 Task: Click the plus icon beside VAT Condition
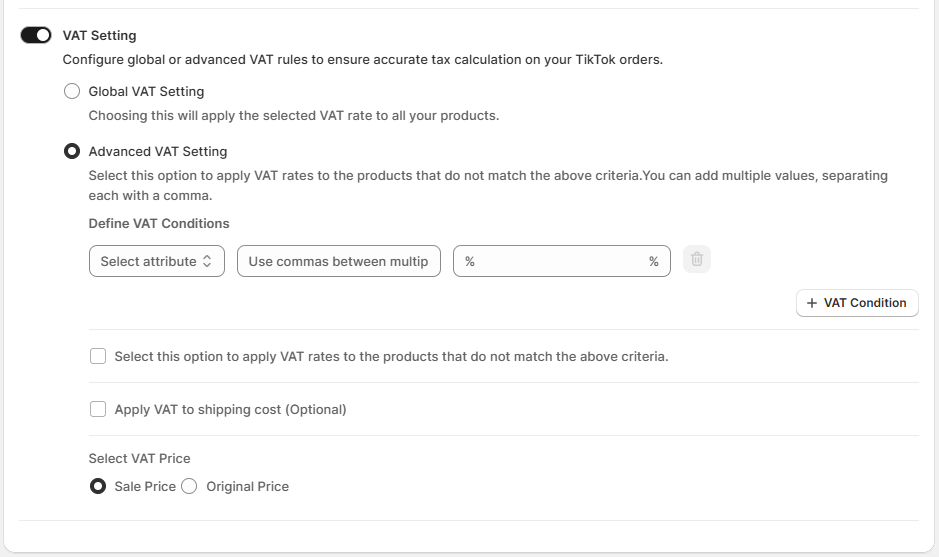812,303
